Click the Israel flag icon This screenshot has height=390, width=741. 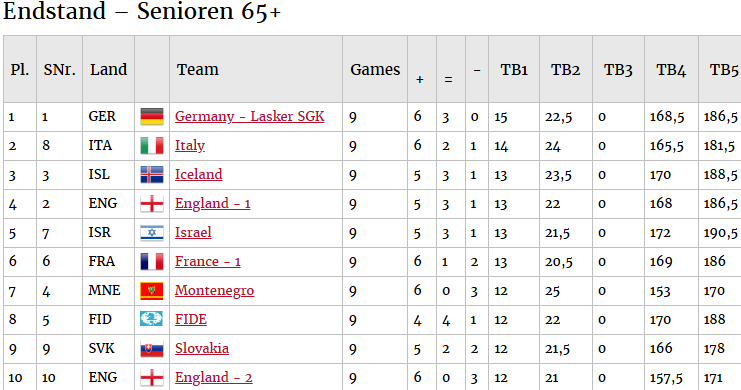pos(152,233)
